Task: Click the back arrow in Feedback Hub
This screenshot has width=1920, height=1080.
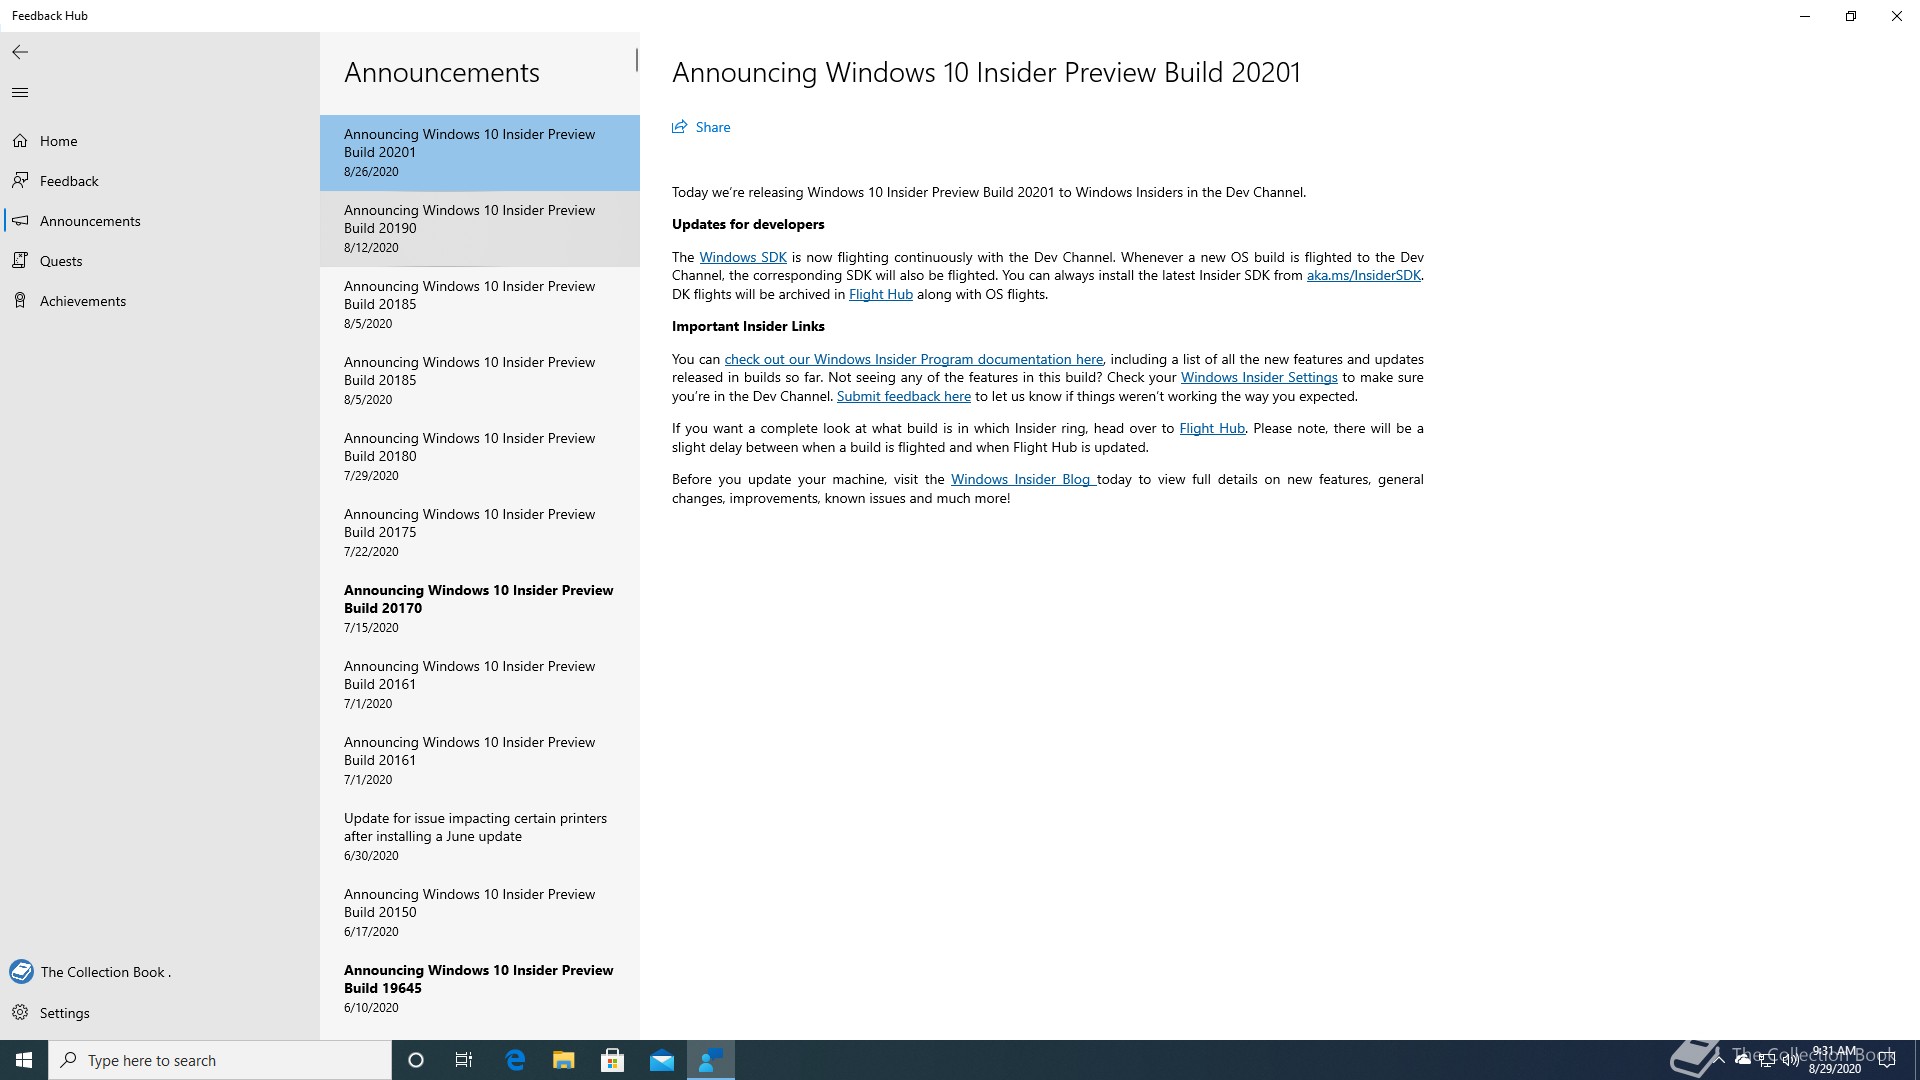Action: point(20,52)
